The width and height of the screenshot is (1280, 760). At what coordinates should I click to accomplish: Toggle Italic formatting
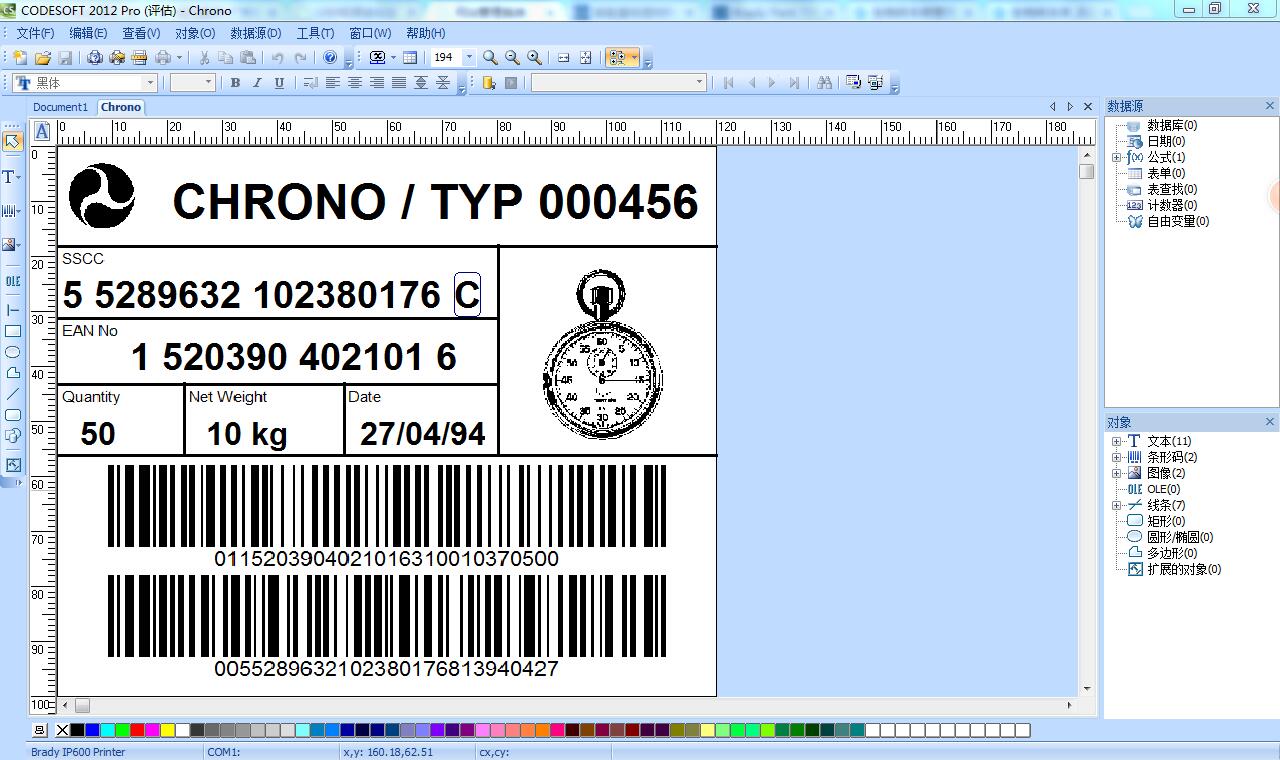tap(257, 83)
